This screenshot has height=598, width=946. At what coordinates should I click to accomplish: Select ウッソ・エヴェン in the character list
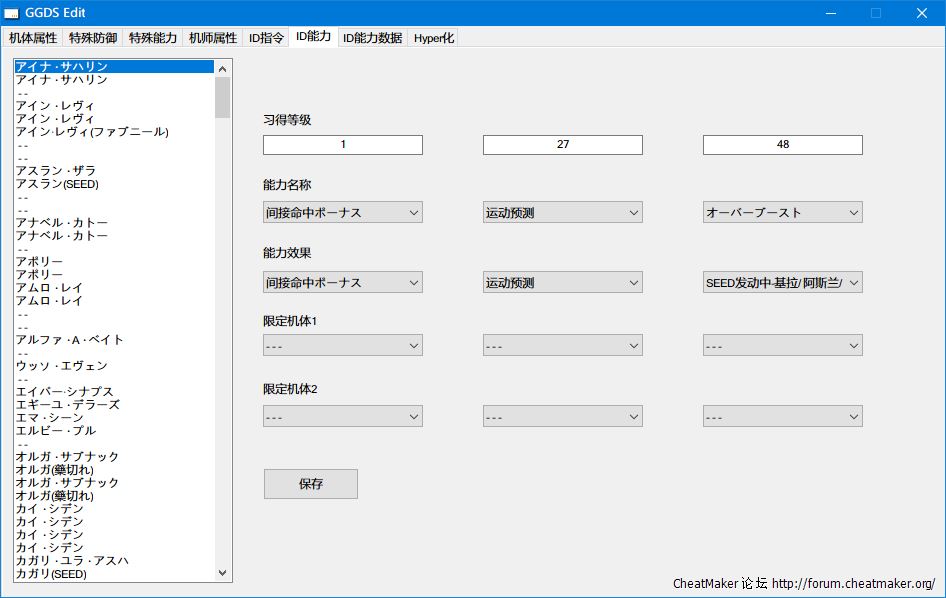[x=61, y=366]
